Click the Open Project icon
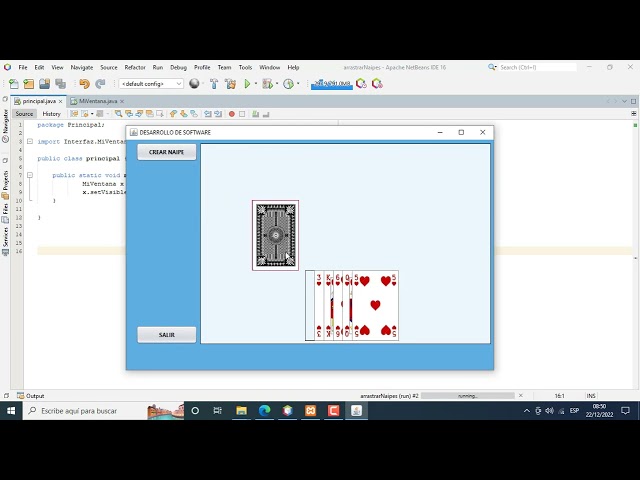This screenshot has width=640, height=480. point(44,84)
